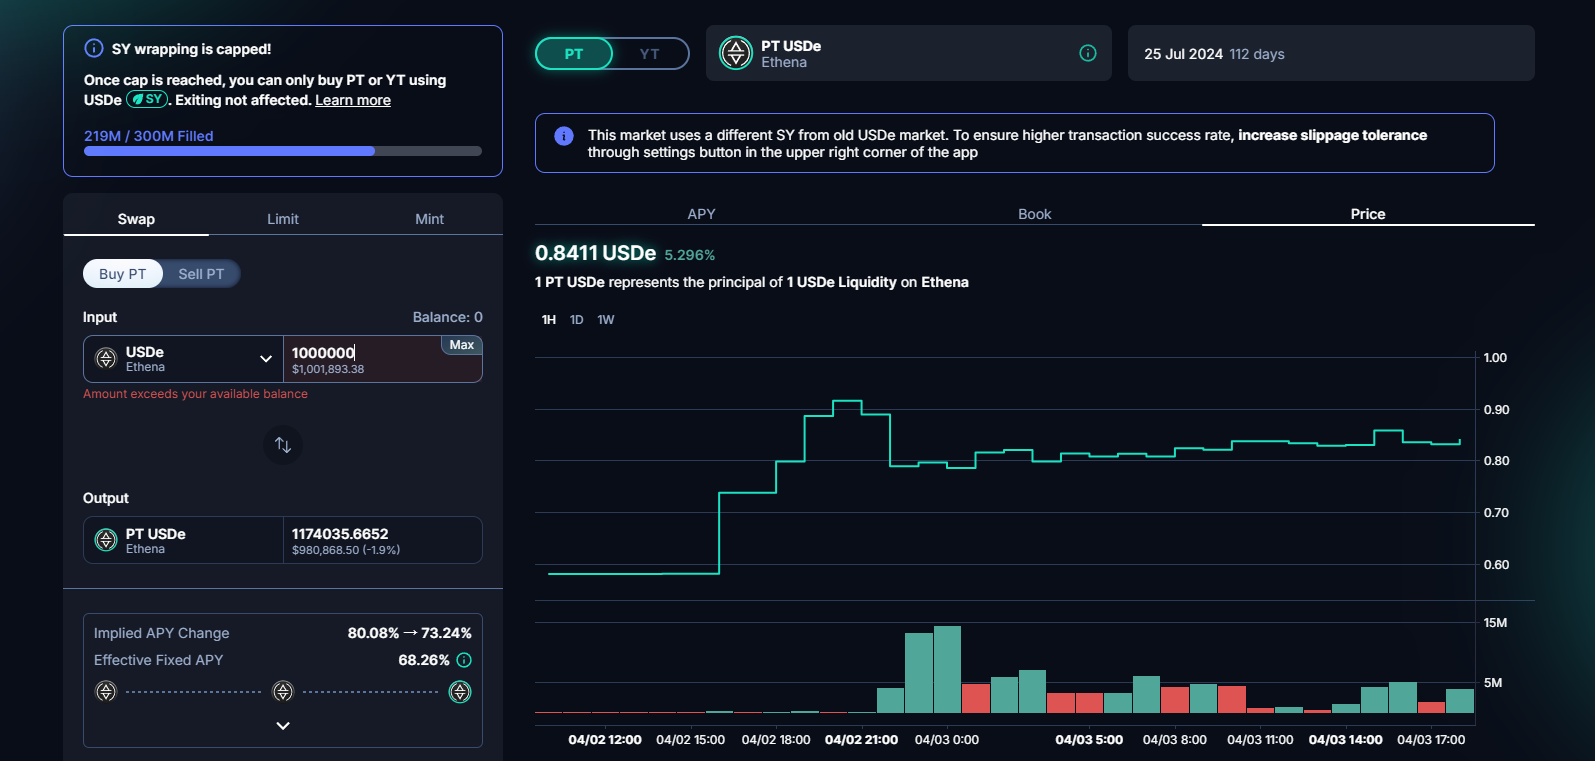Click the PT USDe token icon in Output
1595x761 pixels.
tap(106, 540)
